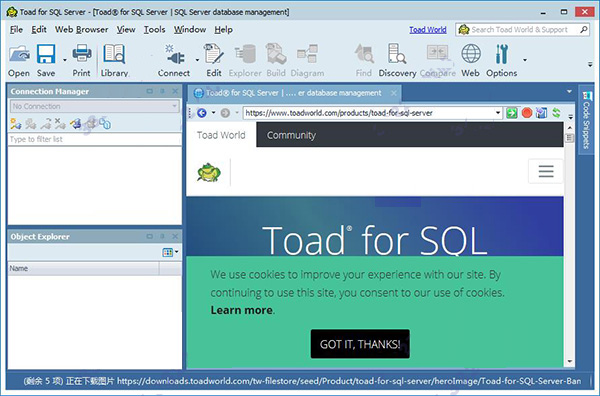Open the Tools menu

tap(155, 29)
